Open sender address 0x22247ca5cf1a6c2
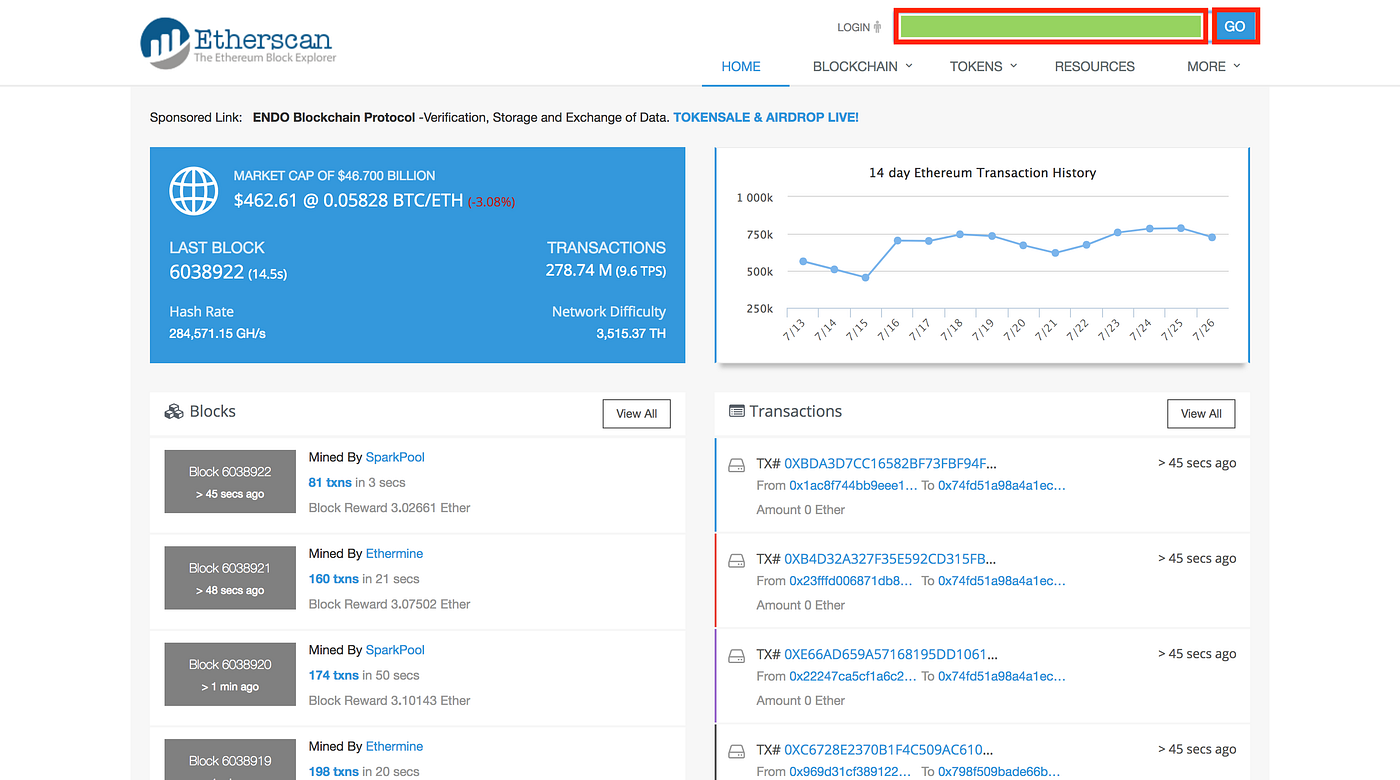This screenshot has height=780, width=1400. tap(853, 676)
